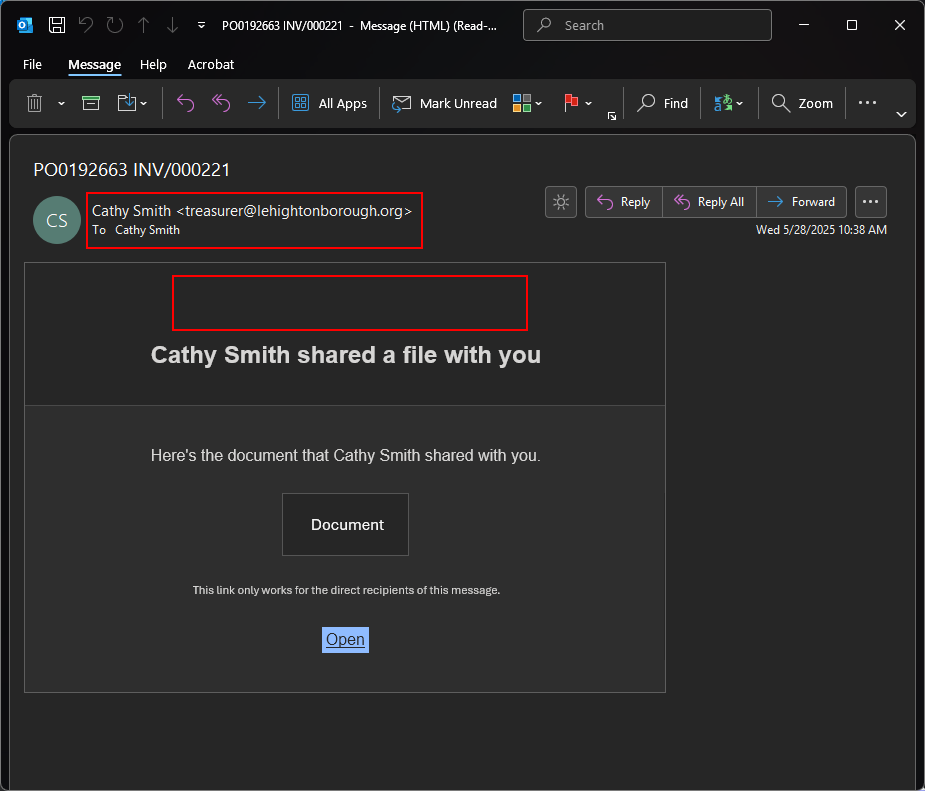Archive this message using the Archive icon
The width and height of the screenshot is (925, 791).
91,103
